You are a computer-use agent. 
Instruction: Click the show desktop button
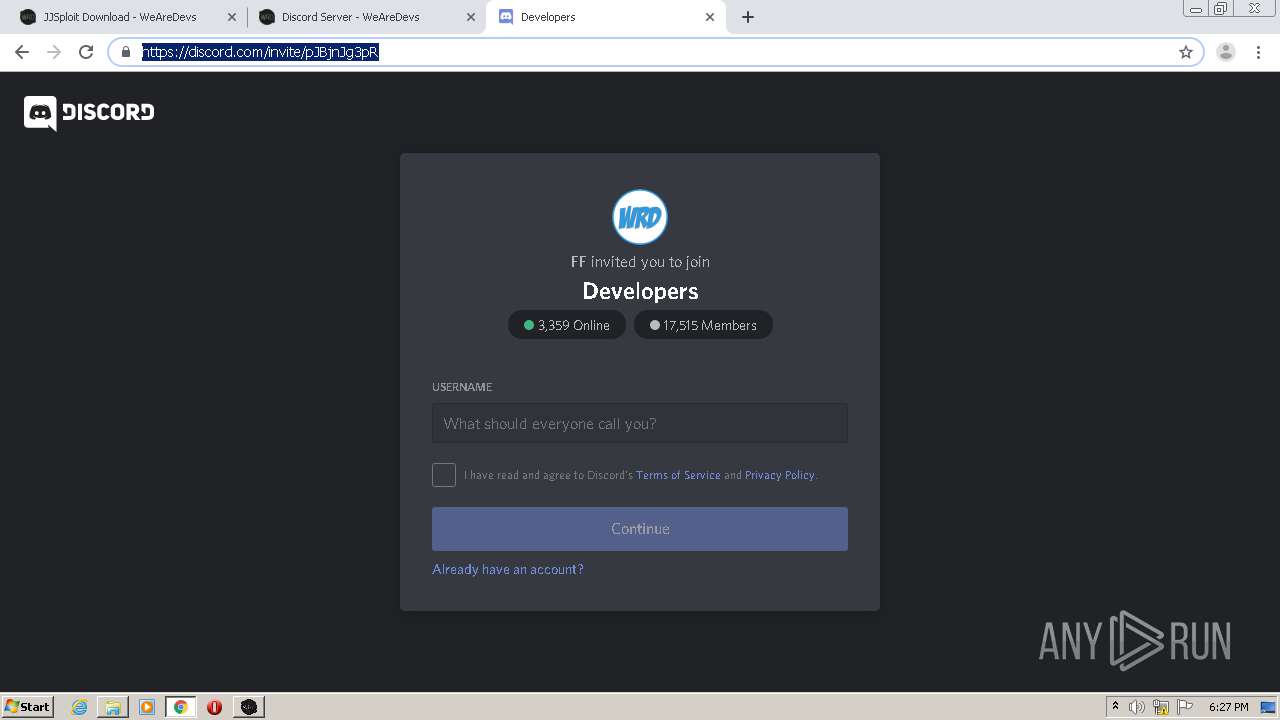click(1269, 707)
